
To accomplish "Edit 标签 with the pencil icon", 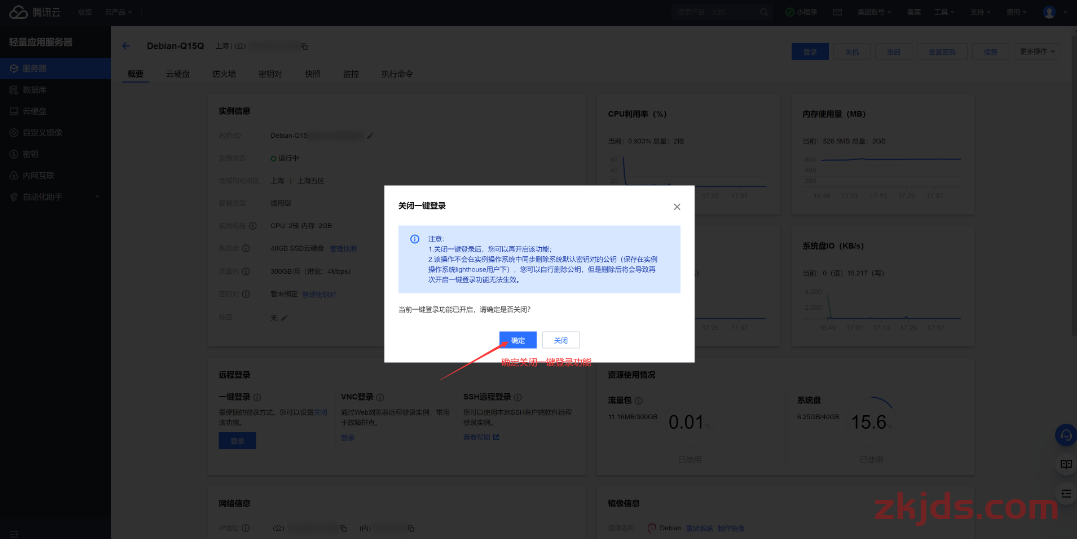I will (284, 318).
